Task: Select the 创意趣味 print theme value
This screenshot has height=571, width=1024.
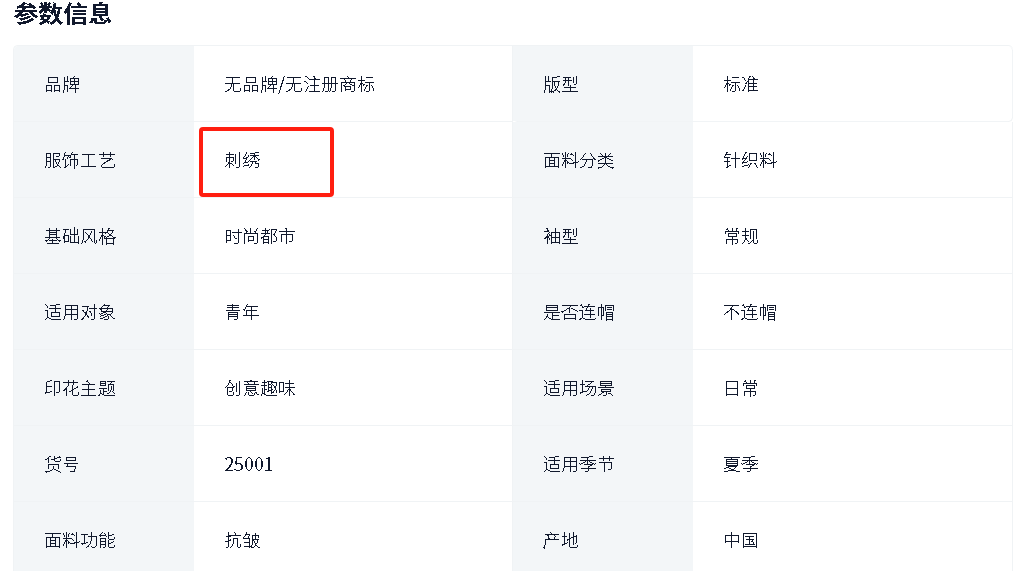Action: pos(260,389)
